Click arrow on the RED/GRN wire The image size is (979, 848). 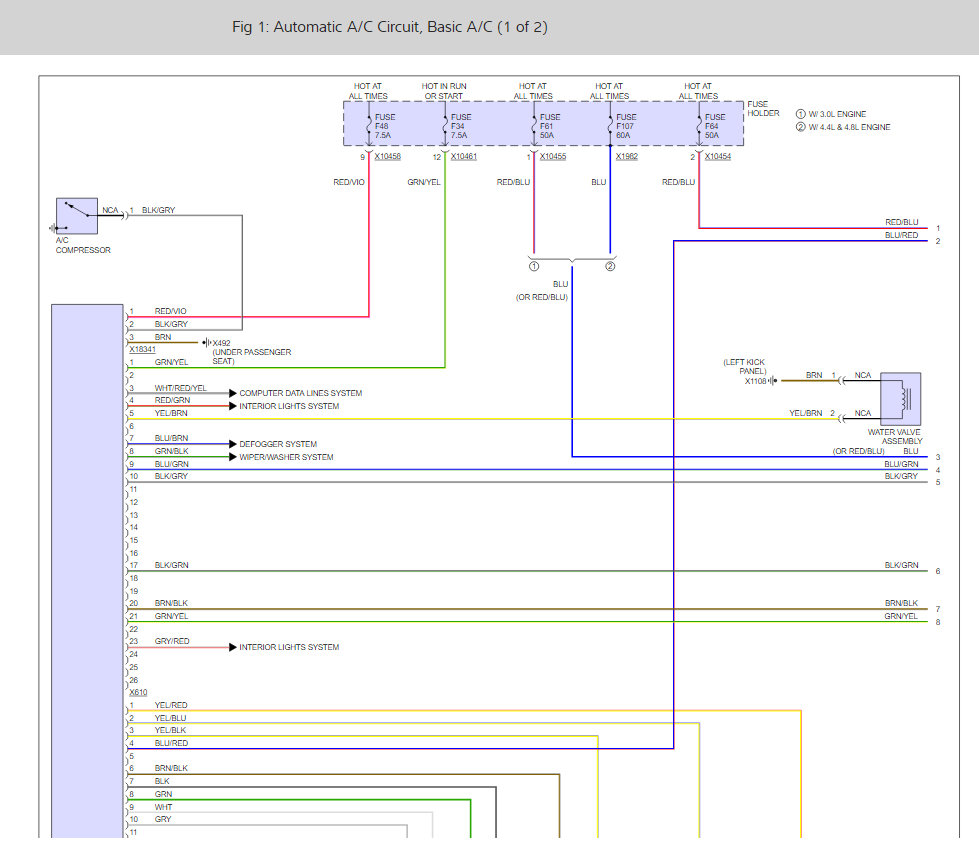[x=233, y=406]
